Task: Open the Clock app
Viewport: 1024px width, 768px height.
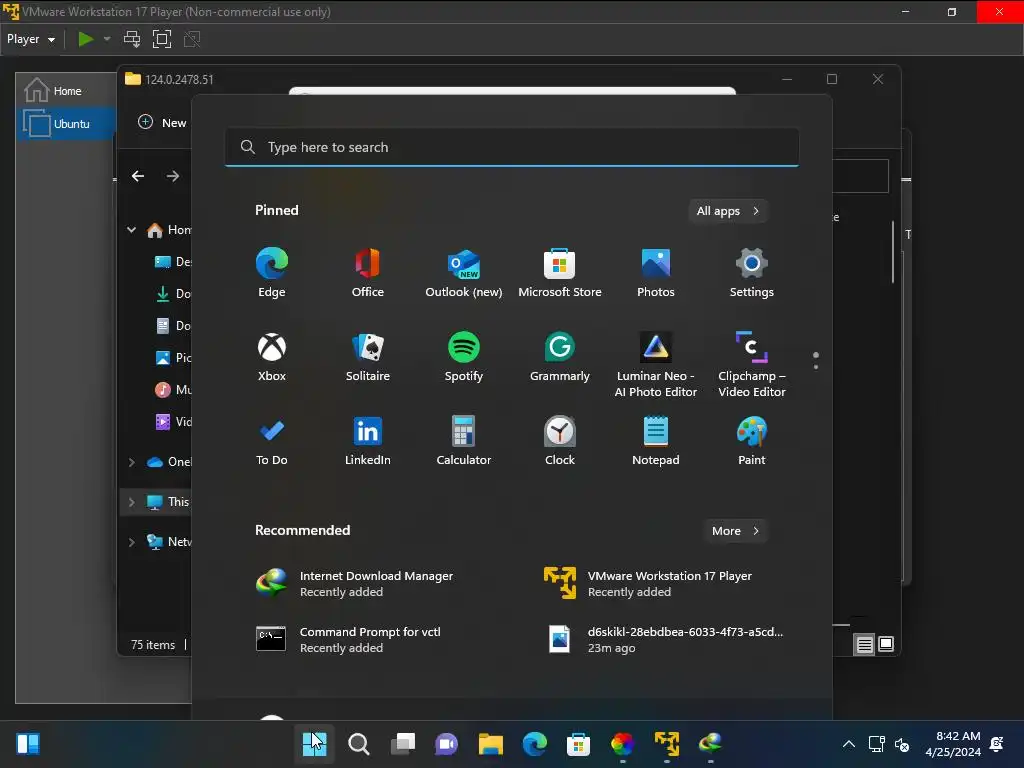Action: pyautogui.click(x=560, y=441)
